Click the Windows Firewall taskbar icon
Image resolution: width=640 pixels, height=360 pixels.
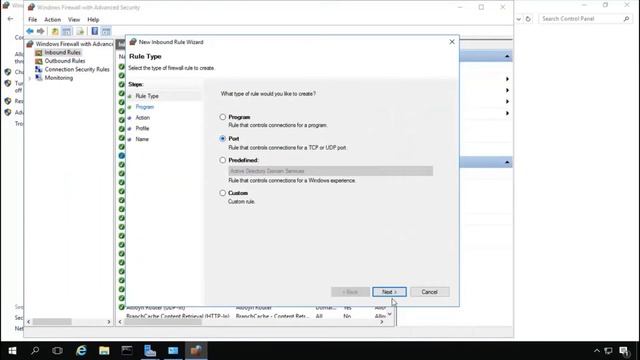196,351
